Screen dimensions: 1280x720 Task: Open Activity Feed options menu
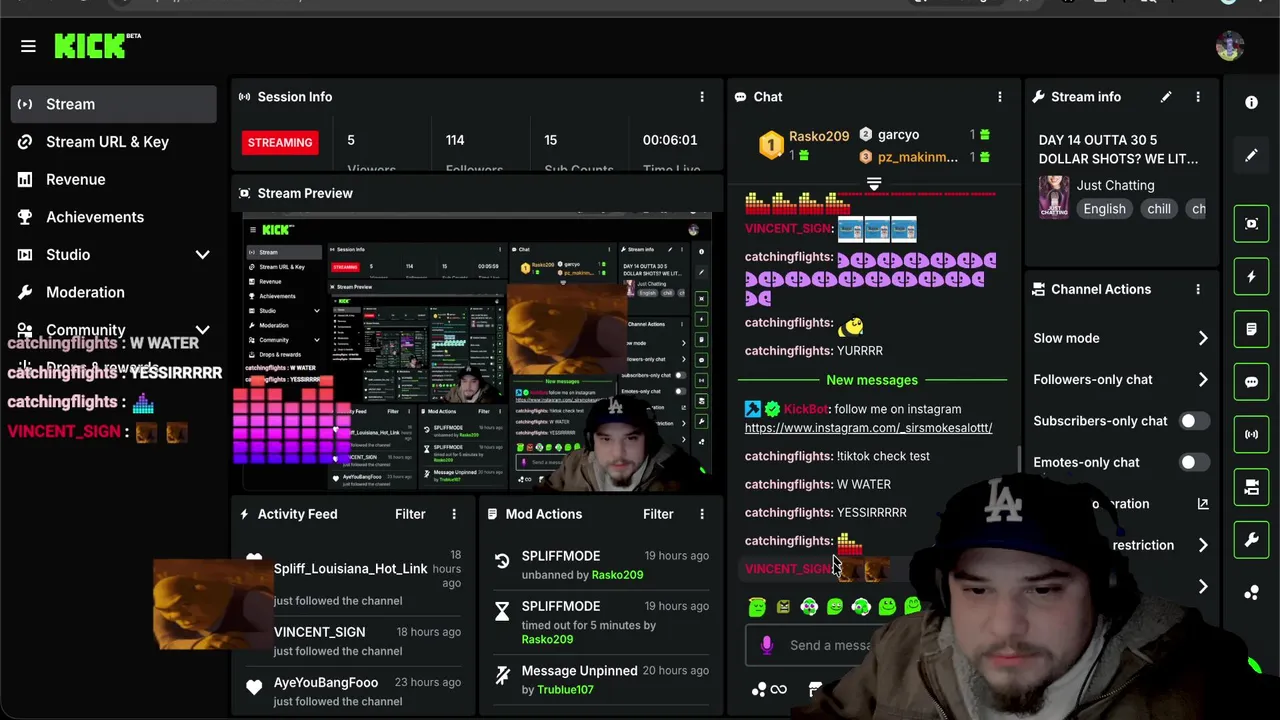coord(454,514)
